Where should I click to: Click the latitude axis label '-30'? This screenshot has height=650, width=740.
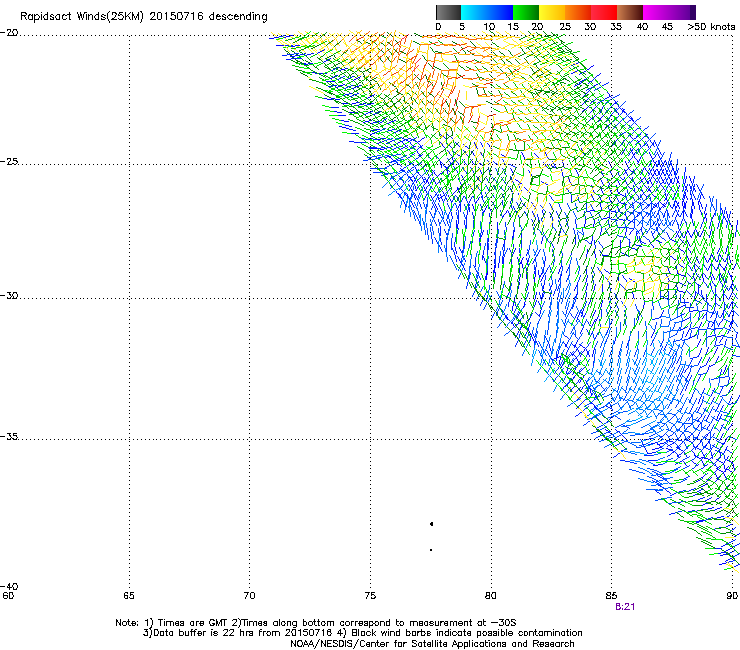point(9,295)
